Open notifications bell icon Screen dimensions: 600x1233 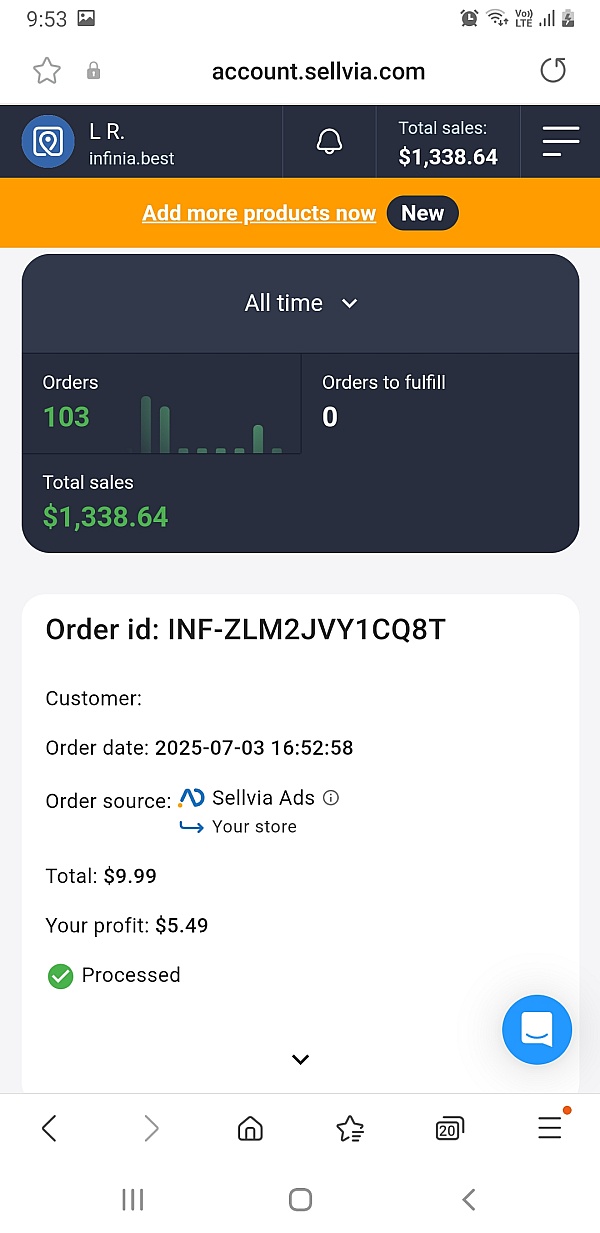click(x=329, y=142)
